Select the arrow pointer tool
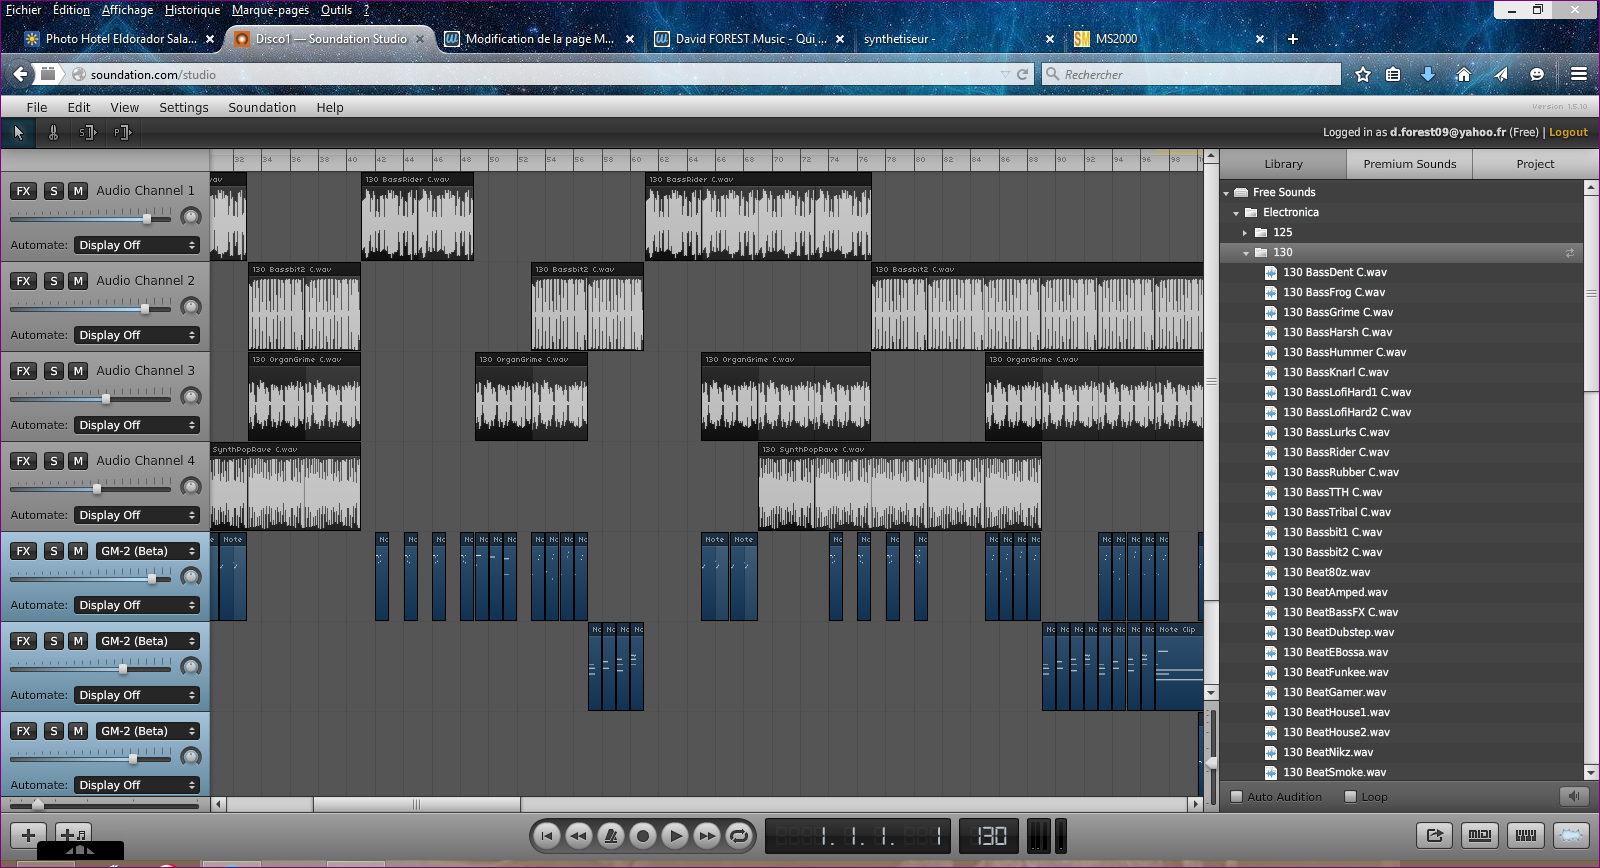 (x=18, y=132)
